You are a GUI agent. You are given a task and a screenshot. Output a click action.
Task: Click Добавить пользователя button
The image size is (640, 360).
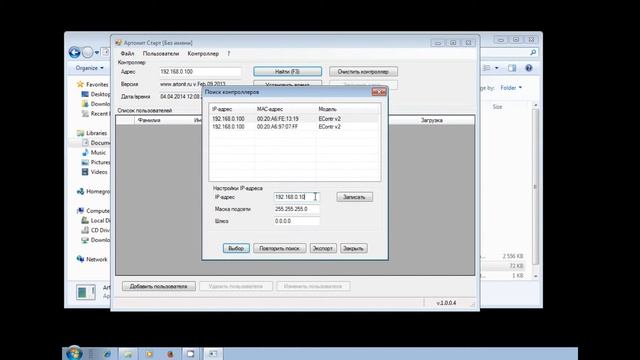point(158,286)
